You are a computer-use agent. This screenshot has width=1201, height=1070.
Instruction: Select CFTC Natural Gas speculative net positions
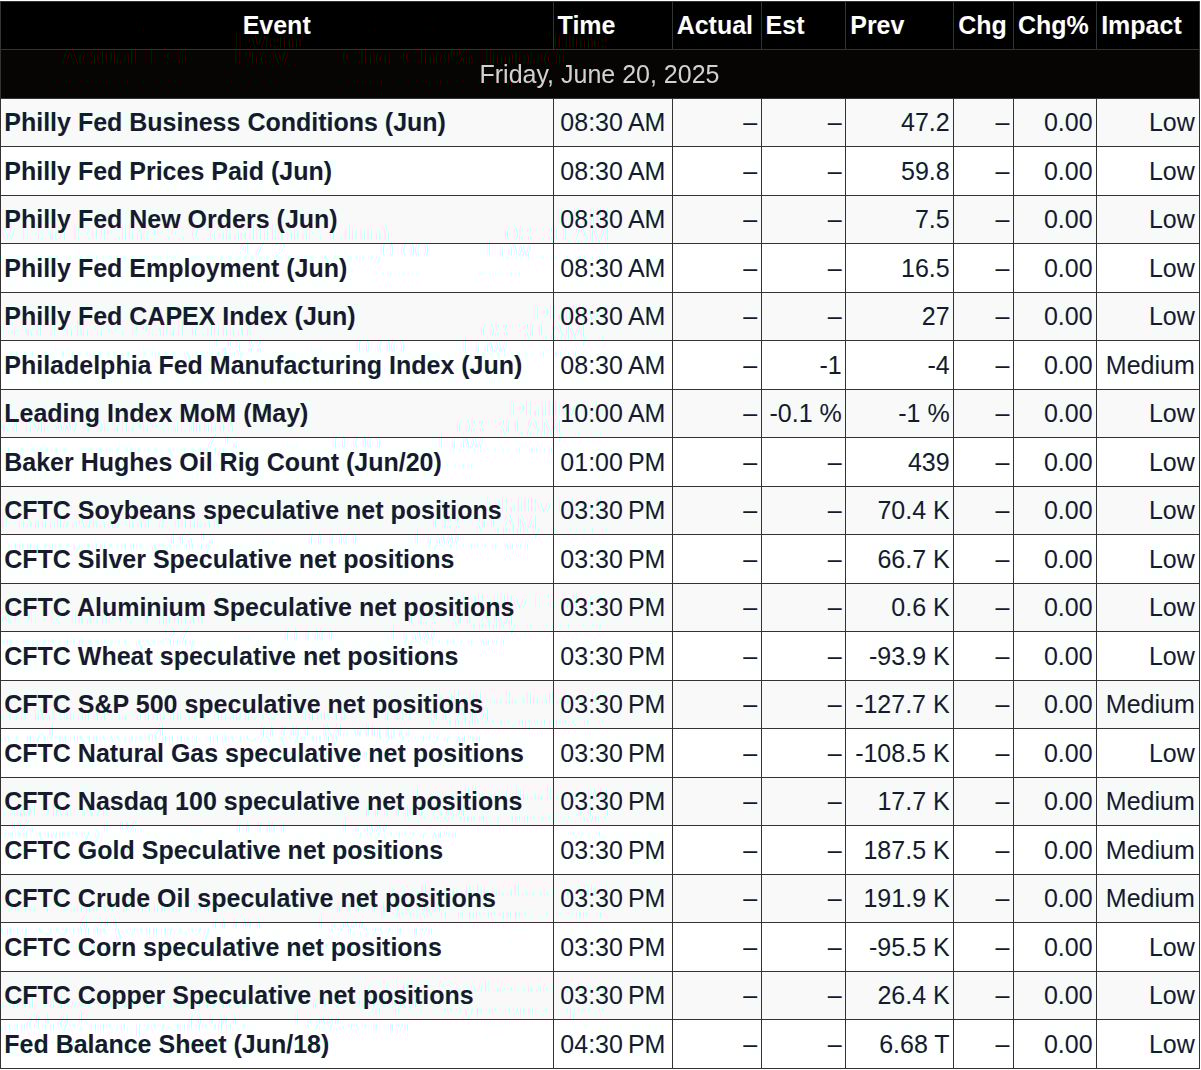coord(264,754)
